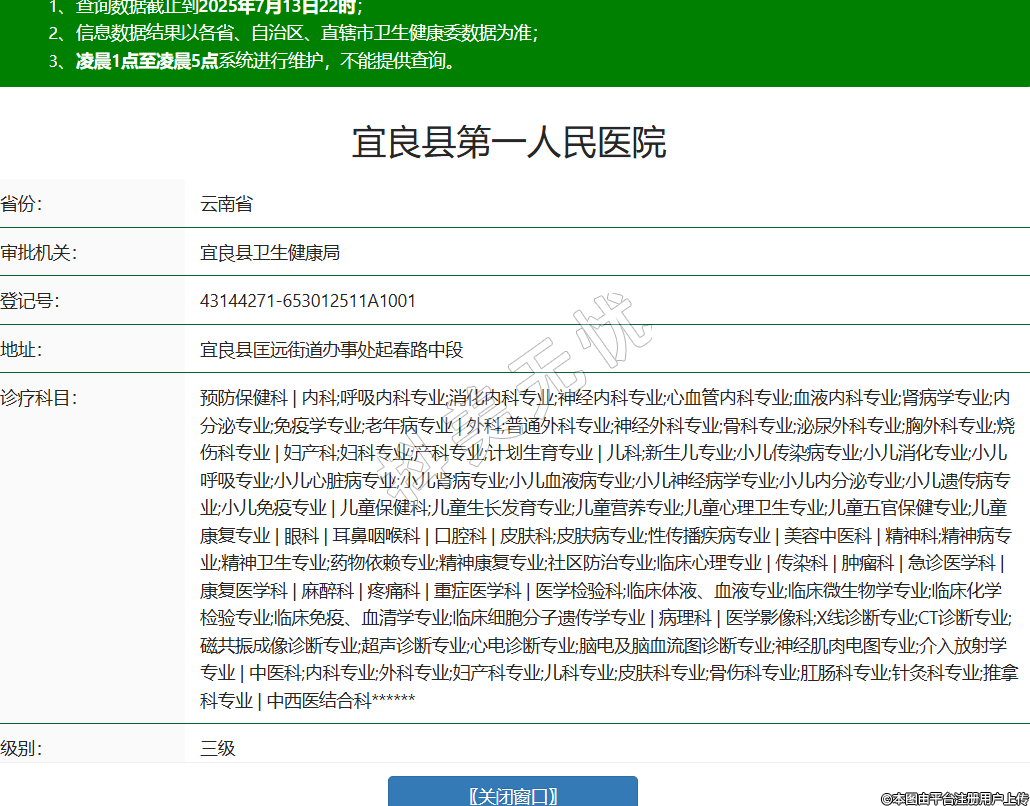Click the 【关闭窗口】 close window button
This screenshot has height=806, width=1030.
click(512, 795)
